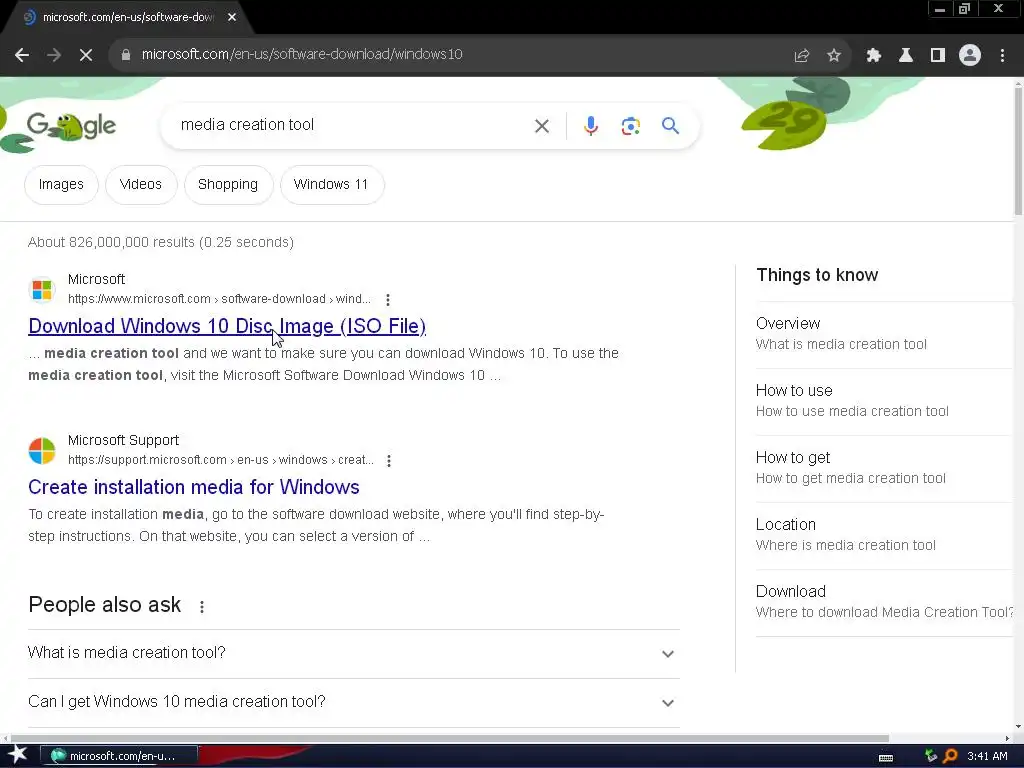Image resolution: width=1024 pixels, height=768 pixels.
Task: Click the share page icon in the address bar
Action: click(x=801, y=56)
